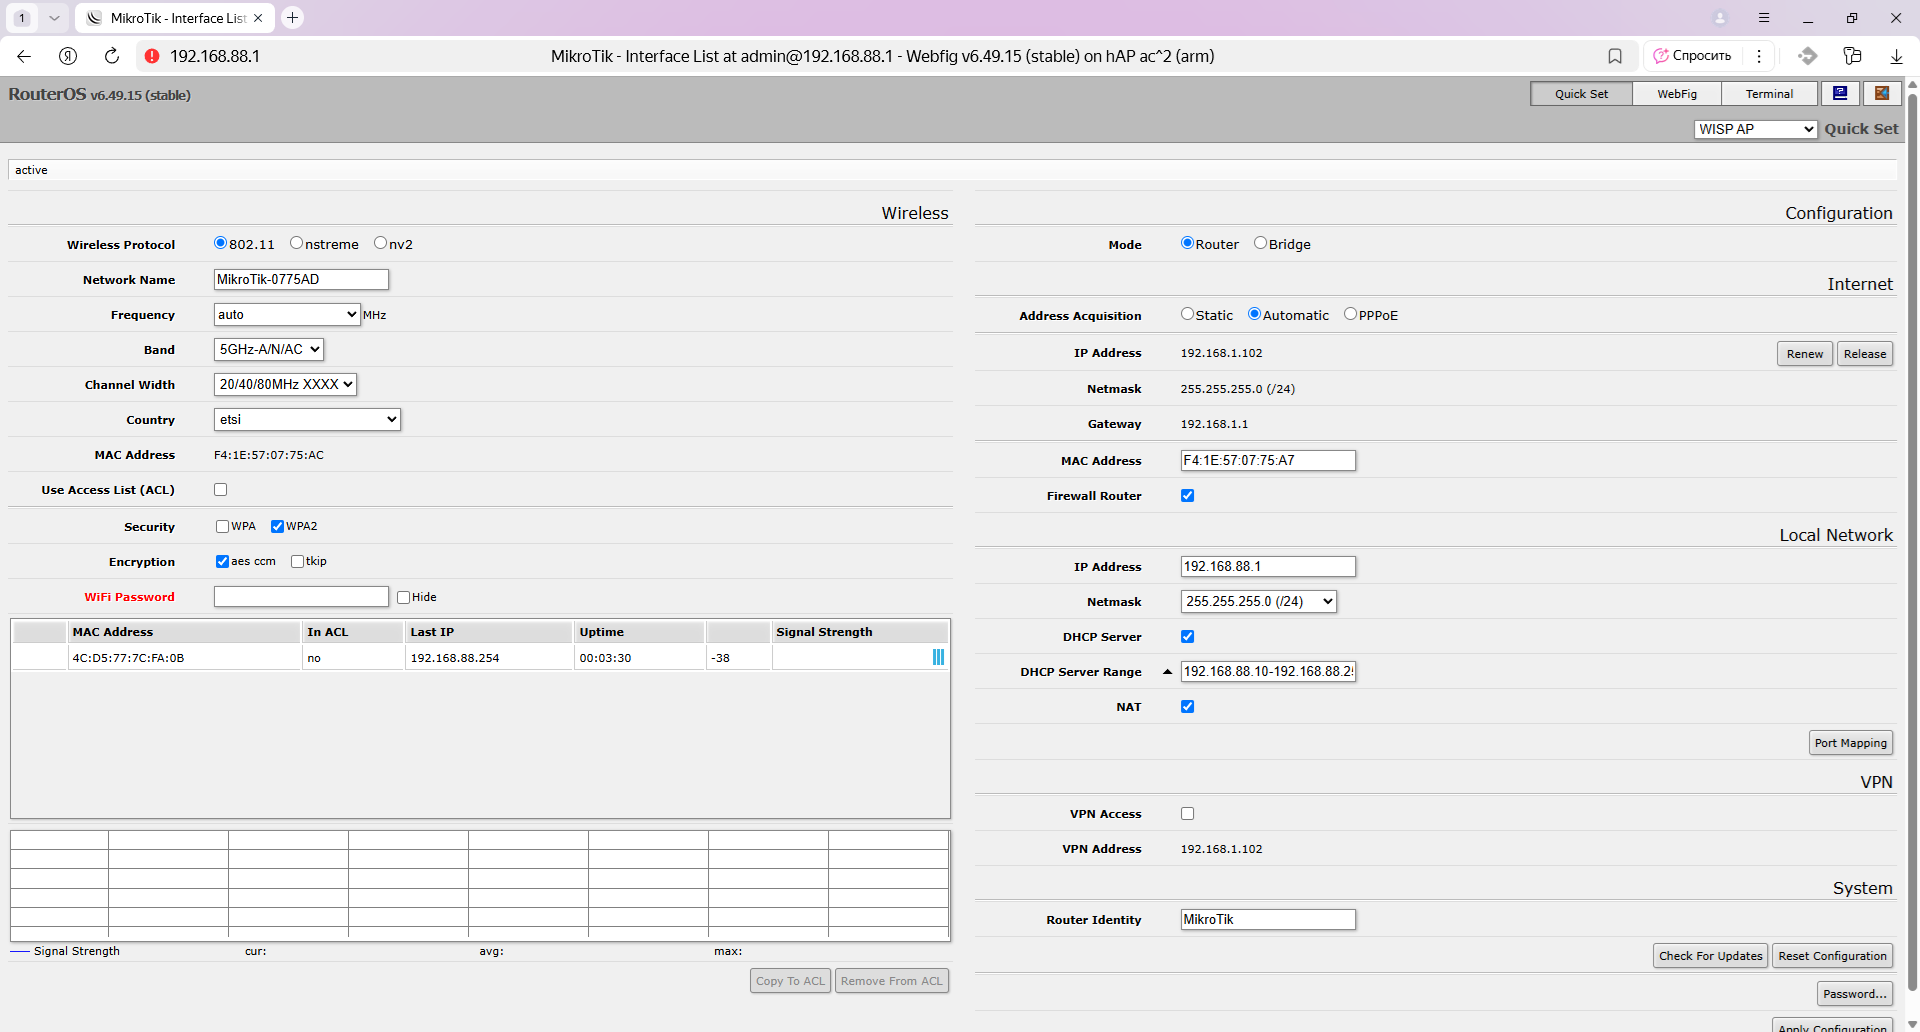Image resolution: width=1920 pixels, height=1032 pixels.
Task: Toggle the WPA2 security checkbox
Action: (278, 527)
